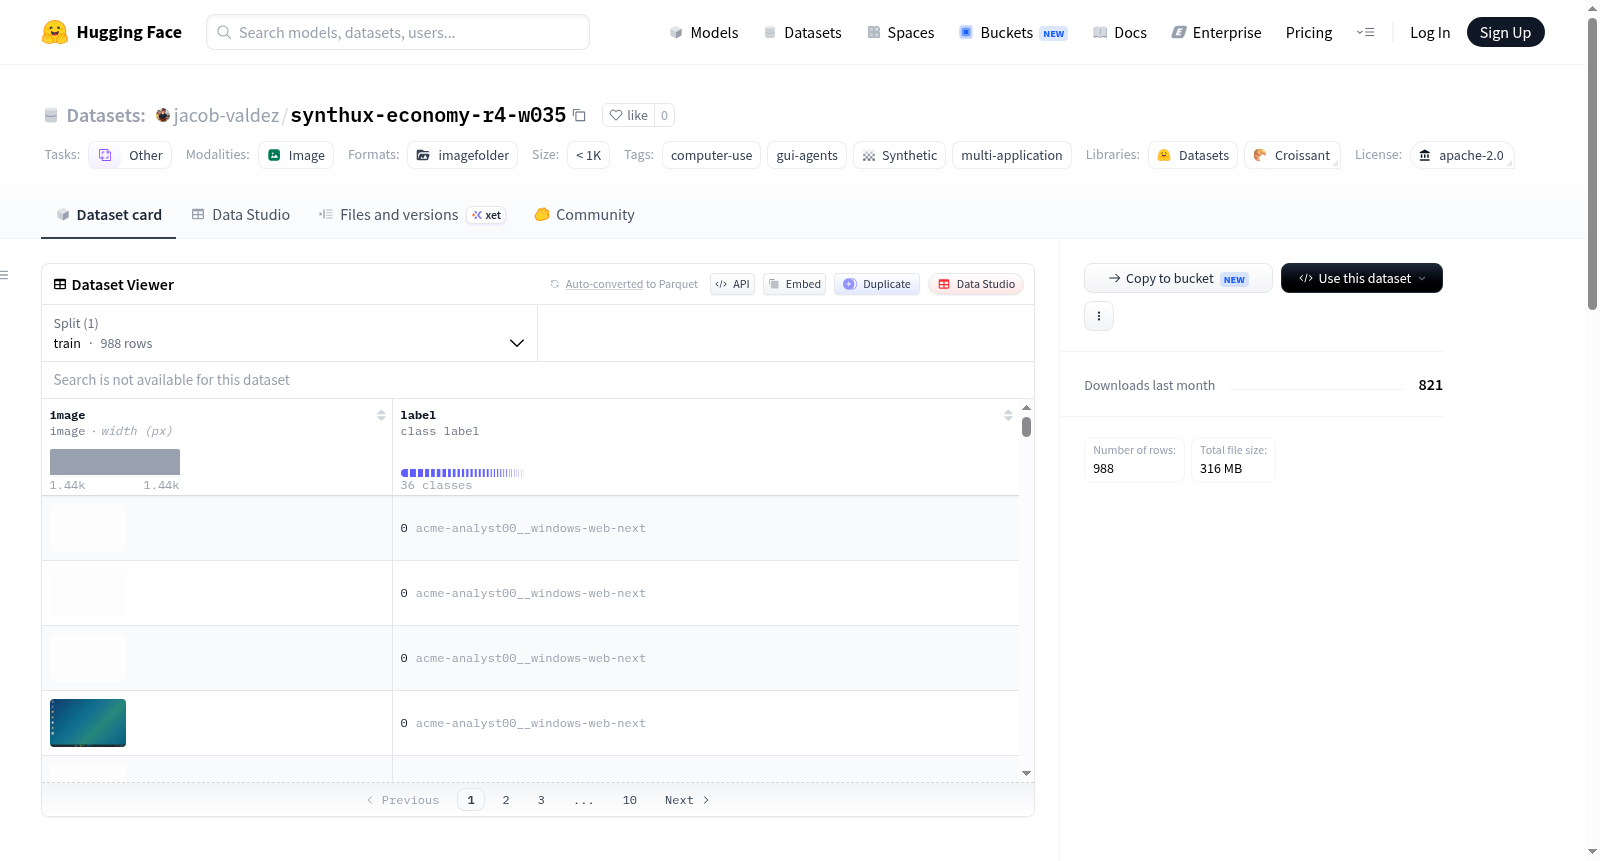Image resolution: width=1600 pixels, height=861 pixels.
Task: Click the computer-use tag
Action: point(711,155)
